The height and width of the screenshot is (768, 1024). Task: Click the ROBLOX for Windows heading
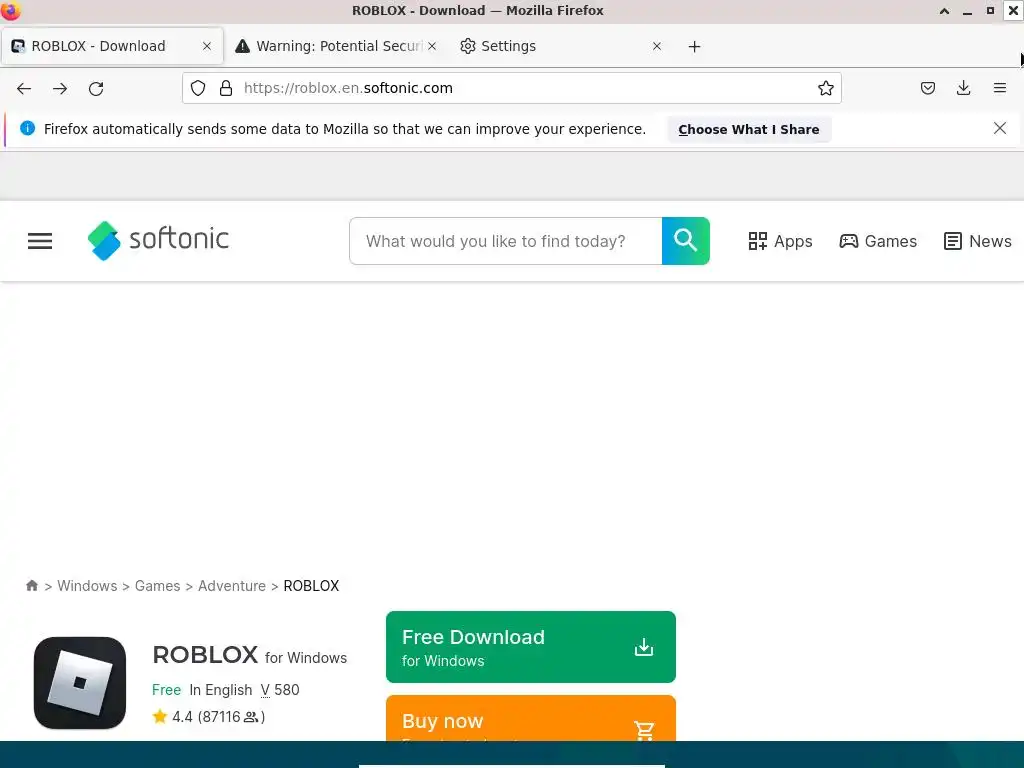pos(249,655)
